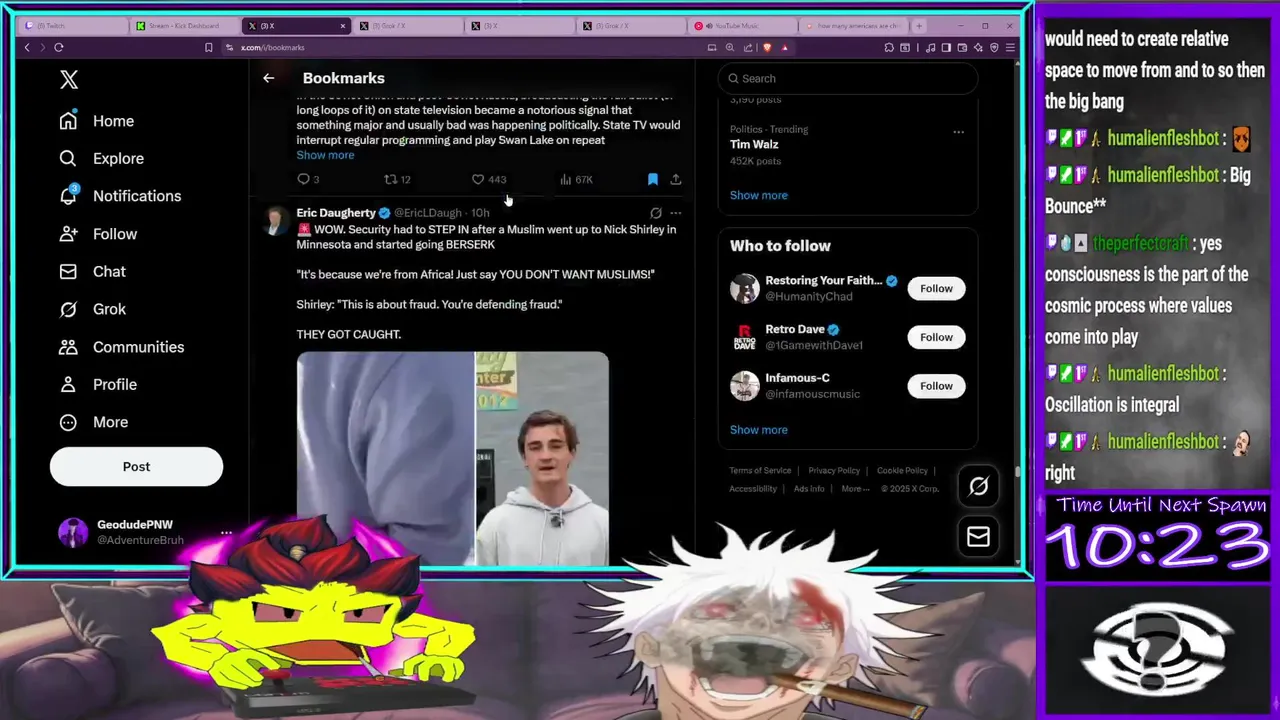Reply to the post with 3 comments

[308, 179]
